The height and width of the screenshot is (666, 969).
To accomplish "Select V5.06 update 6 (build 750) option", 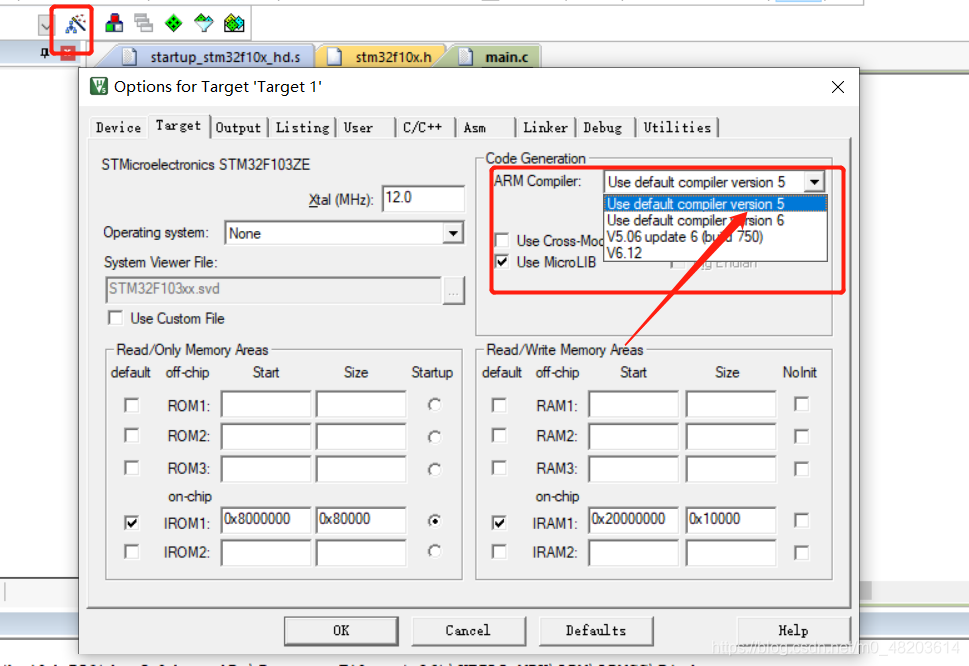I will click(715, 237).
